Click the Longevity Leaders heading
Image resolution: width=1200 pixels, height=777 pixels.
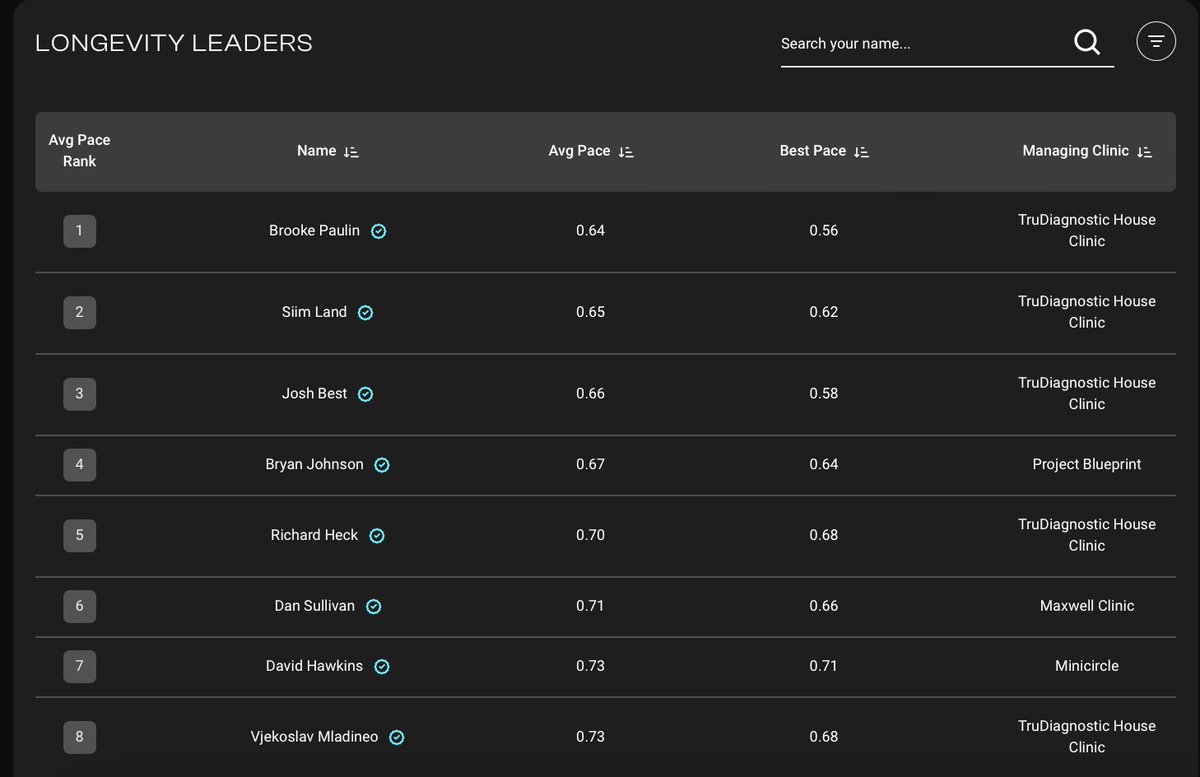tap(174, 43)
